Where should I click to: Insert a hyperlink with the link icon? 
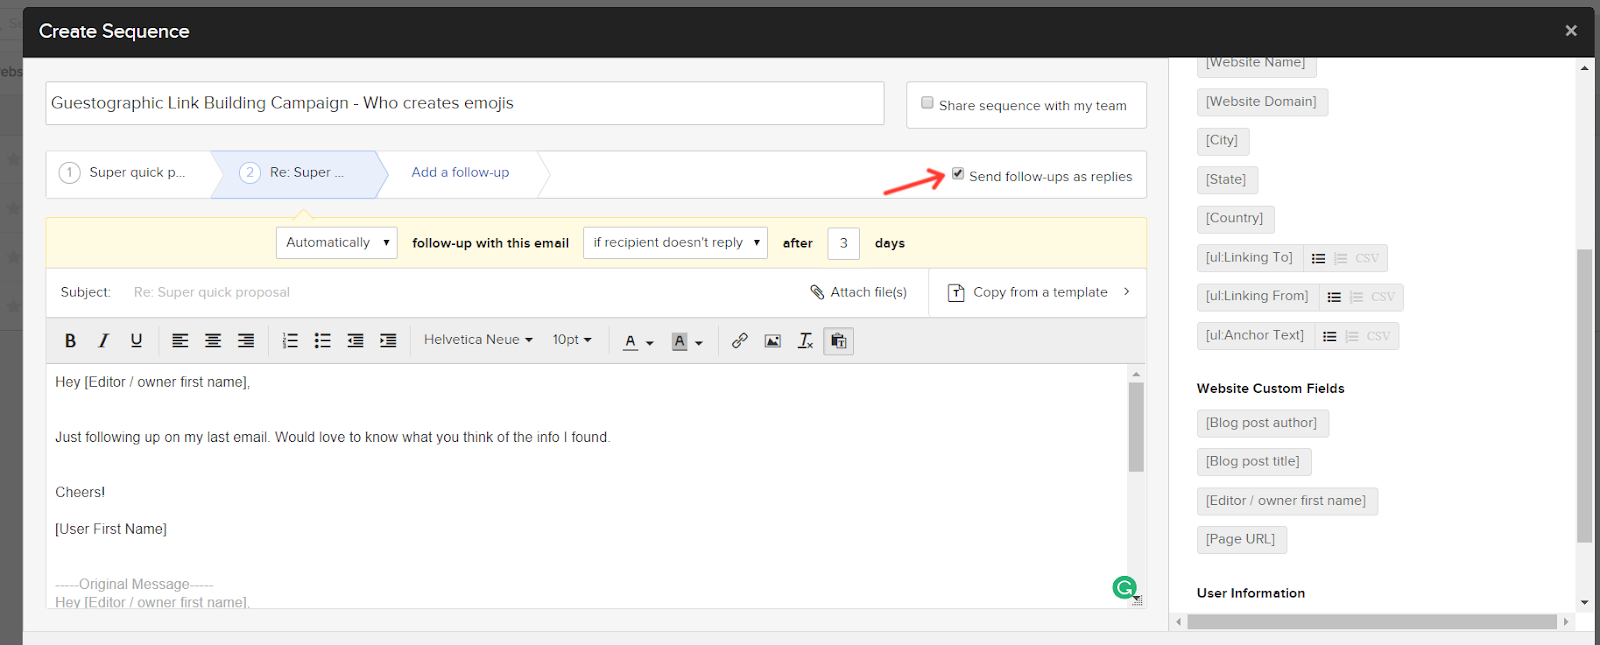739,341
